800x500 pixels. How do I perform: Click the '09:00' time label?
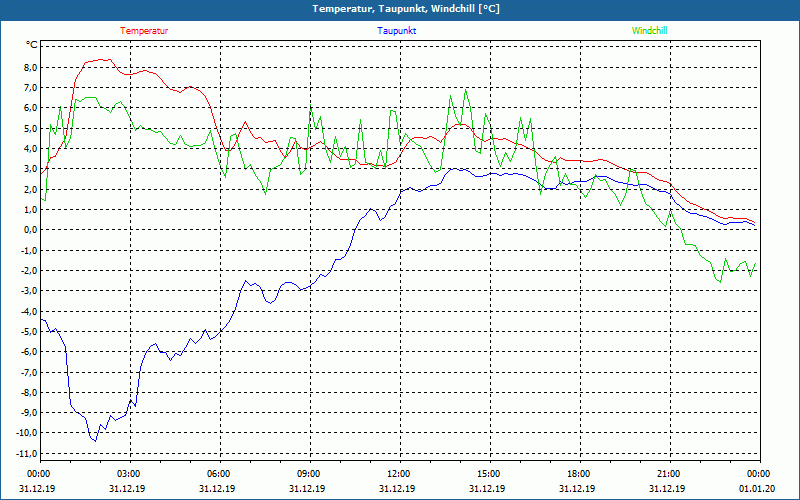[x=309, y=474]
